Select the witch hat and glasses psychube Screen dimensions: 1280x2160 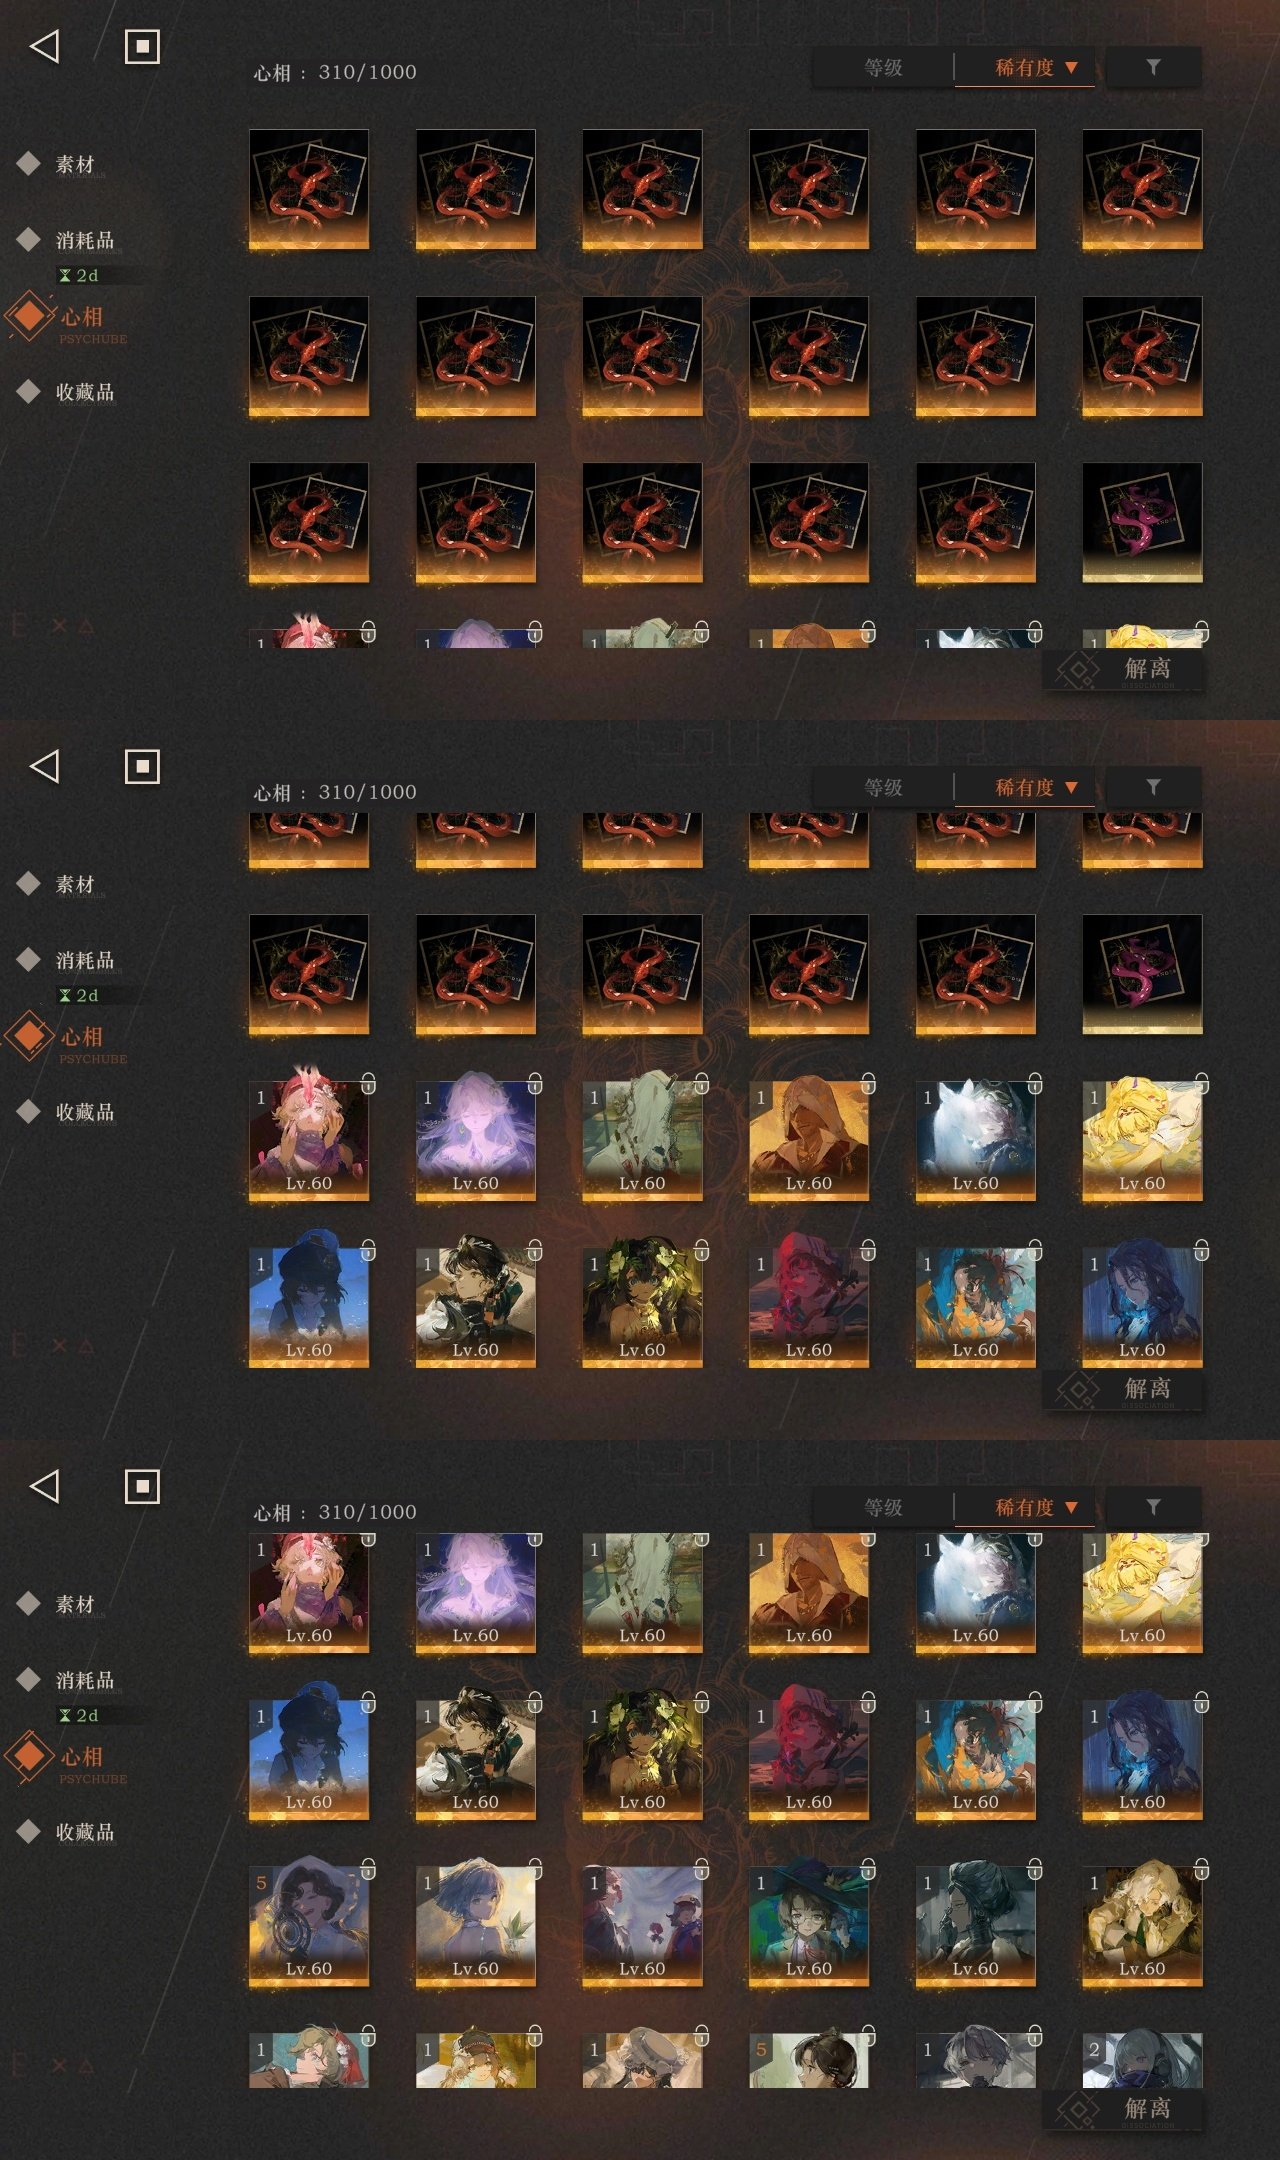[808, 1926]
